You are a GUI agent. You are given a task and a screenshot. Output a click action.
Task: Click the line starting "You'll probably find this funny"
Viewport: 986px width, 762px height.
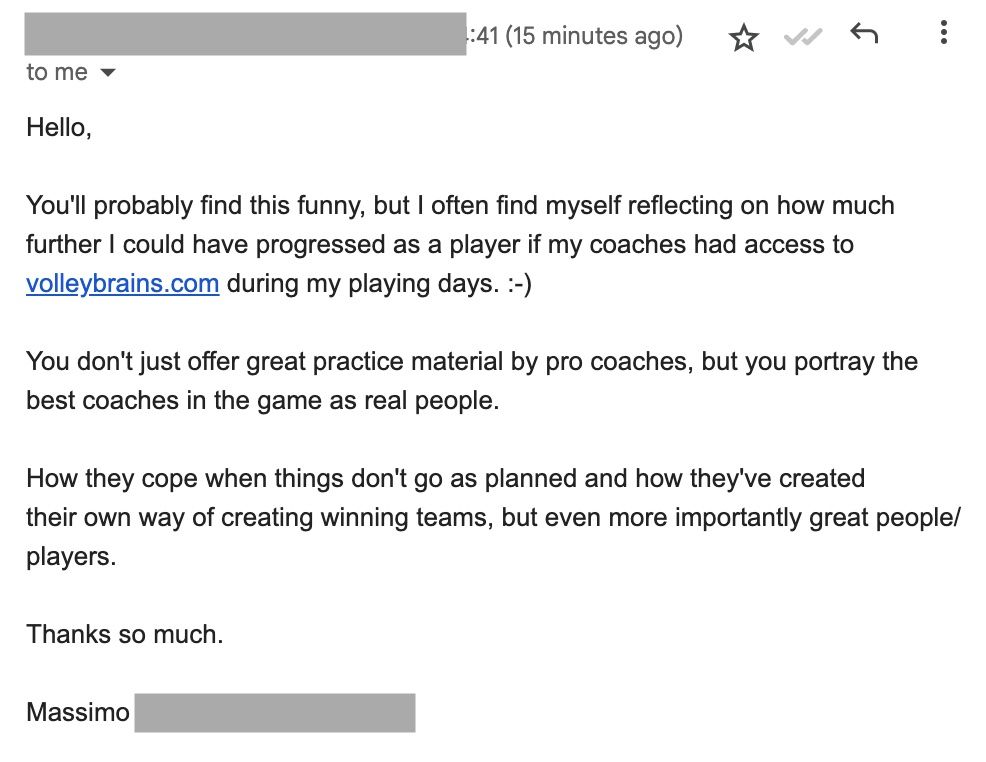460,206
